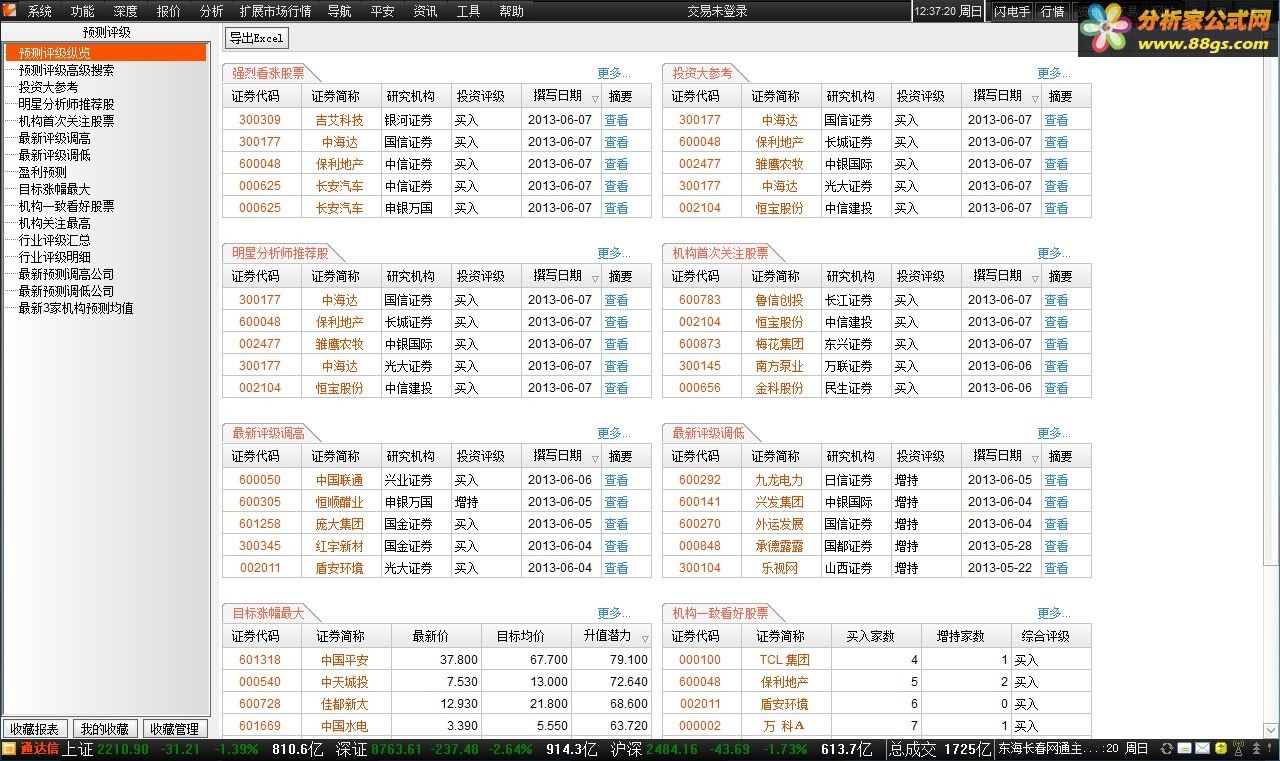Open the 系统 menu
Viewport: 1280px width, 761px height.
coord(40,12)
